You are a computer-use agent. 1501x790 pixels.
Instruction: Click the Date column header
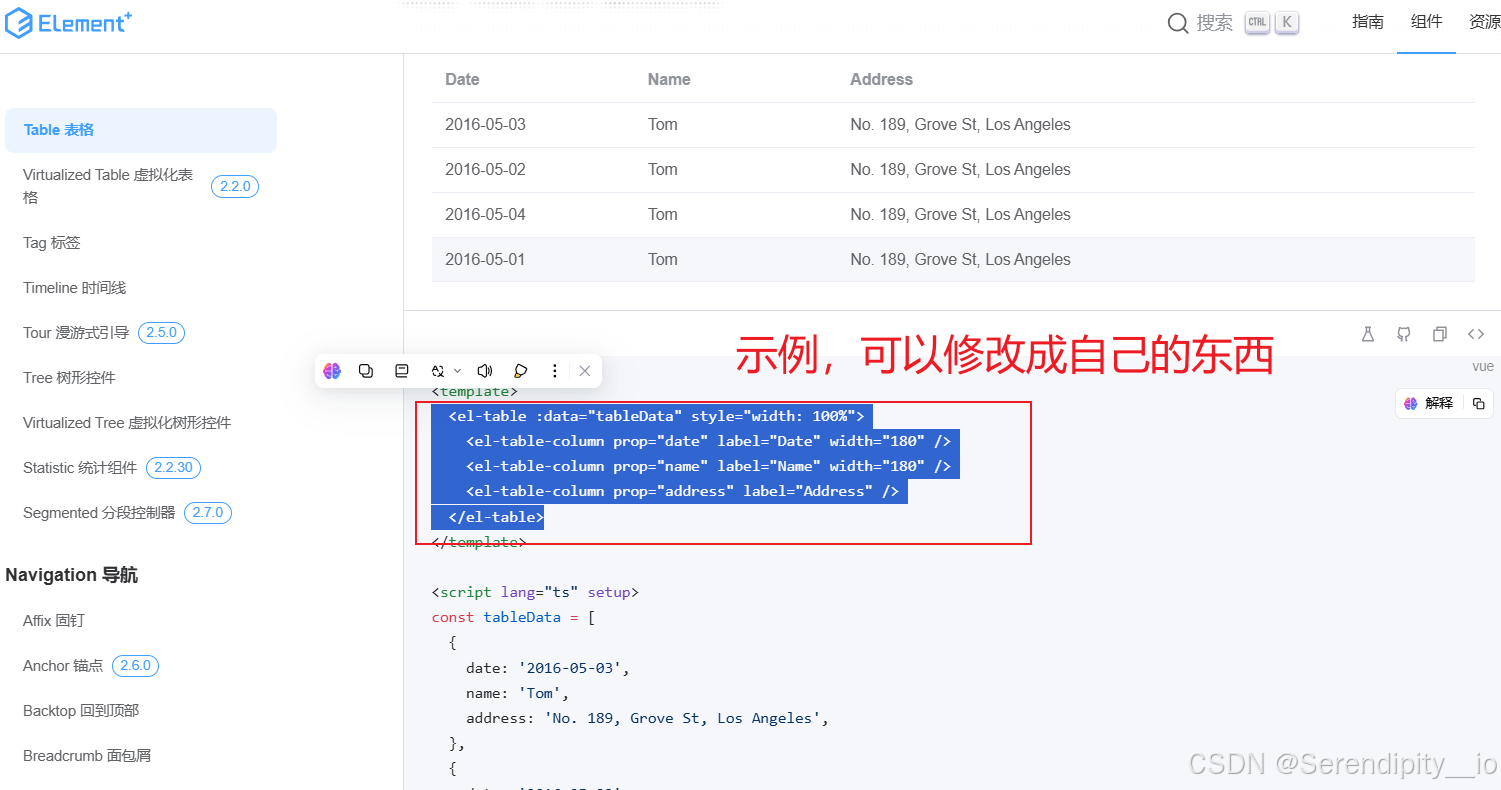[x=462, y=79]
